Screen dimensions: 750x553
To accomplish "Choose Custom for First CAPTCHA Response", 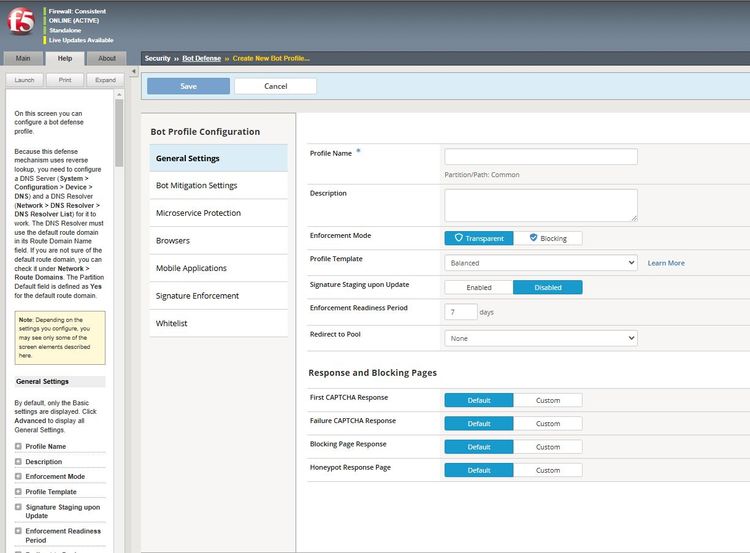I will [x=548, y=400].
